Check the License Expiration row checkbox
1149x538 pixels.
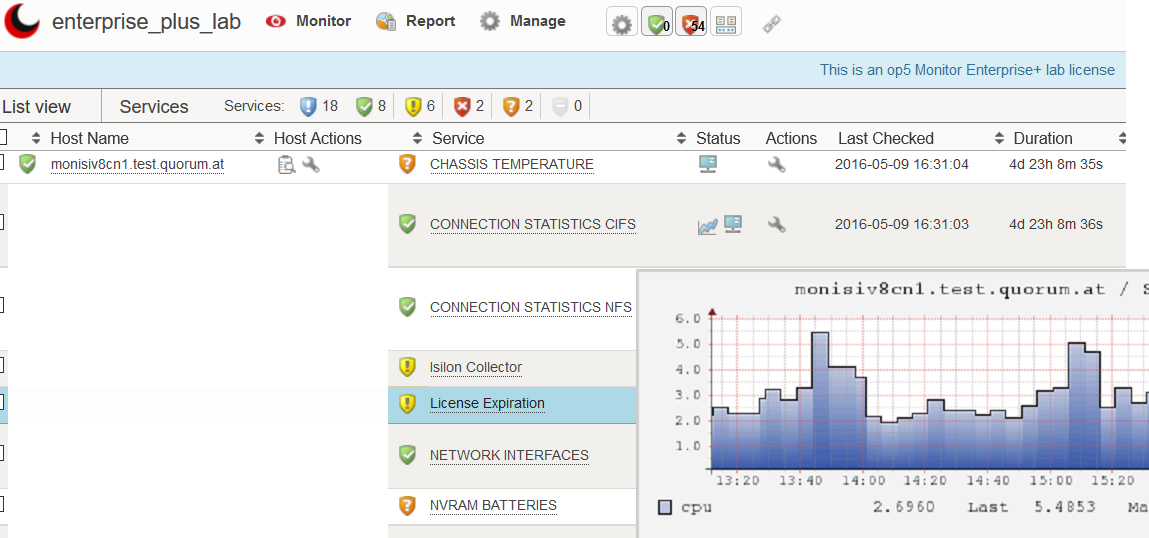1,402
